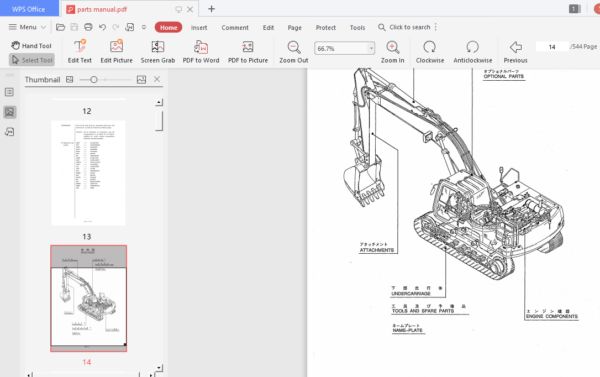Toggle the thumbnail sidebar panel icon
Screen dimensions: 600x377
10,112
